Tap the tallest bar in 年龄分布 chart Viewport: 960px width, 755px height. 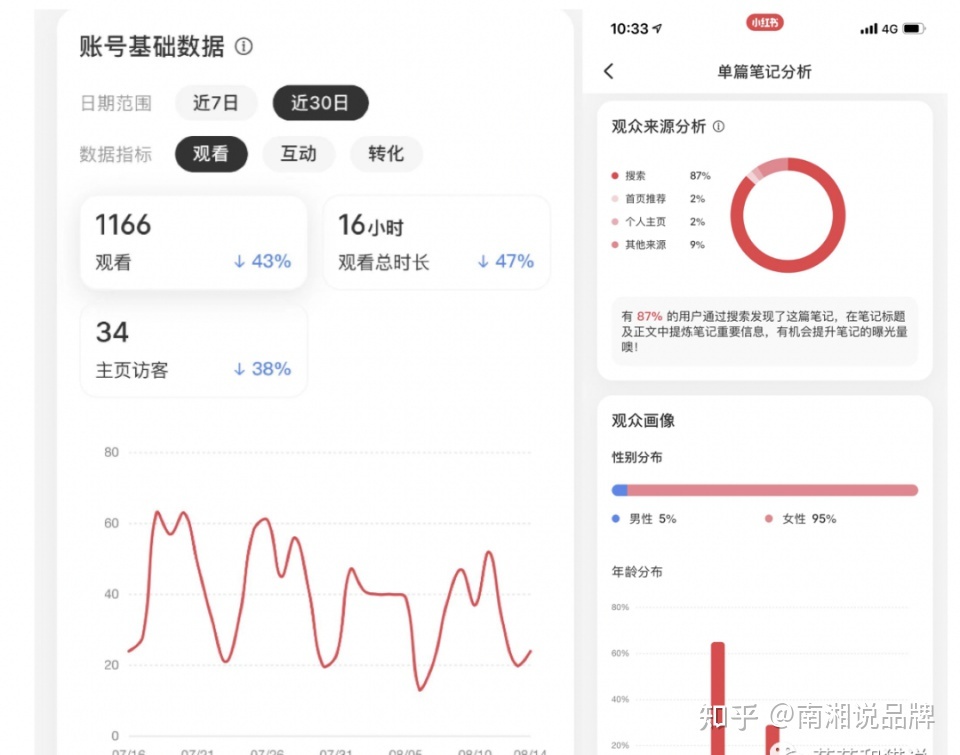click(718, 690)
